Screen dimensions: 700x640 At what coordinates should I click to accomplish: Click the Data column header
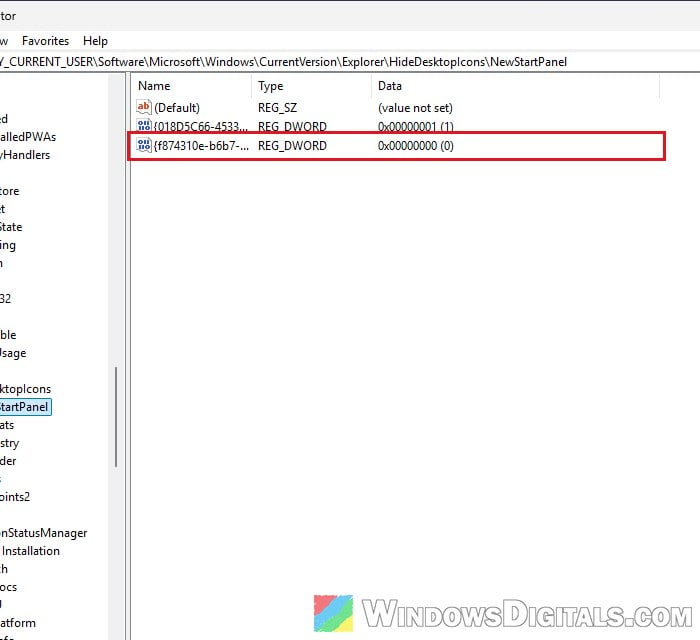point(390,86)
